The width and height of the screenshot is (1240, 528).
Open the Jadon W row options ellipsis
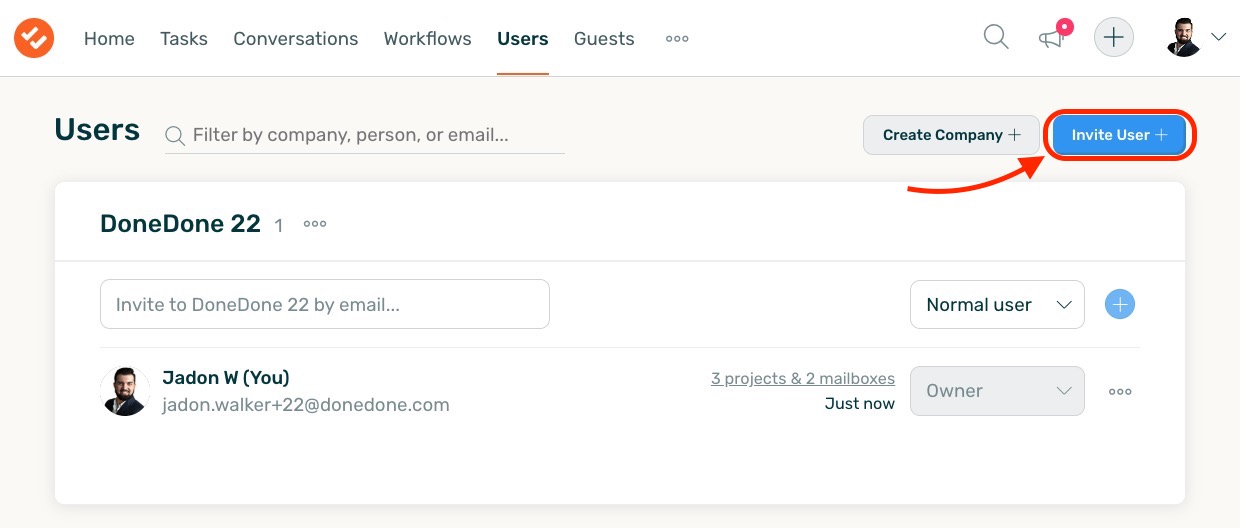pos(1120,391)
